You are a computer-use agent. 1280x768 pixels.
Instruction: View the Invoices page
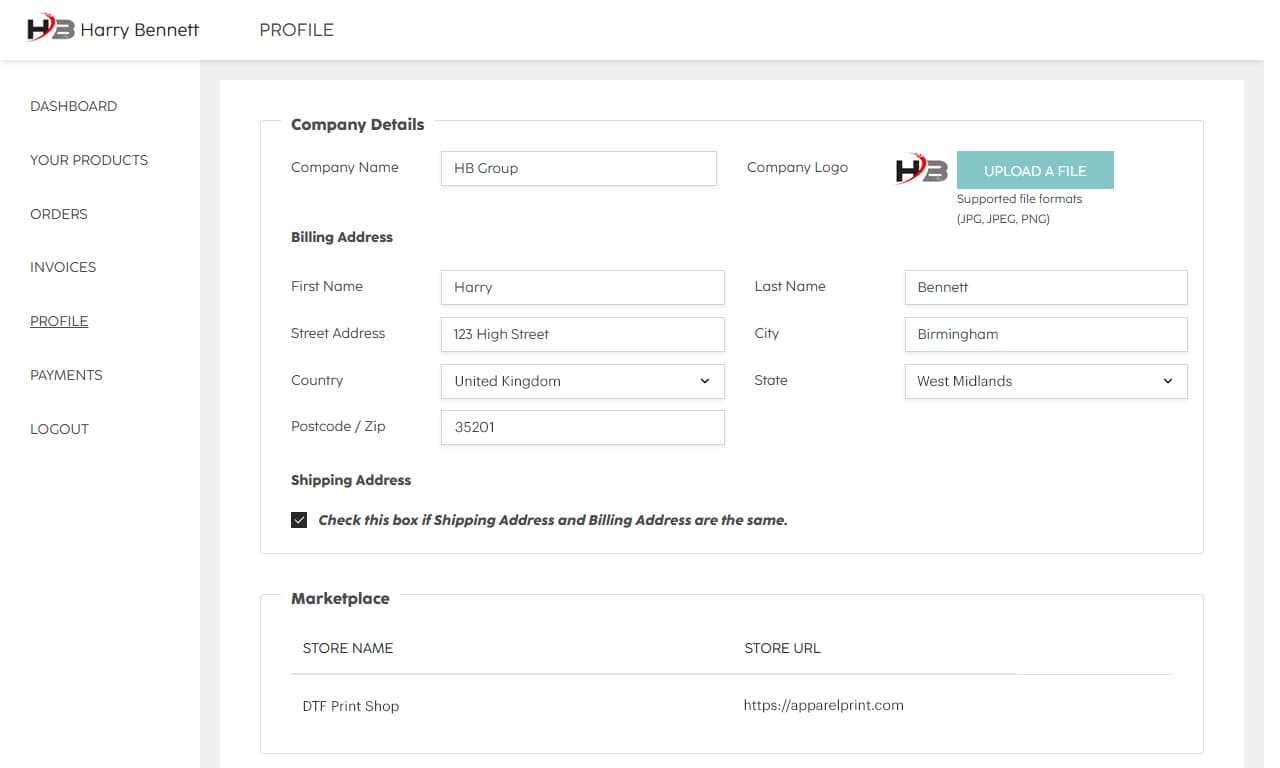63,267
